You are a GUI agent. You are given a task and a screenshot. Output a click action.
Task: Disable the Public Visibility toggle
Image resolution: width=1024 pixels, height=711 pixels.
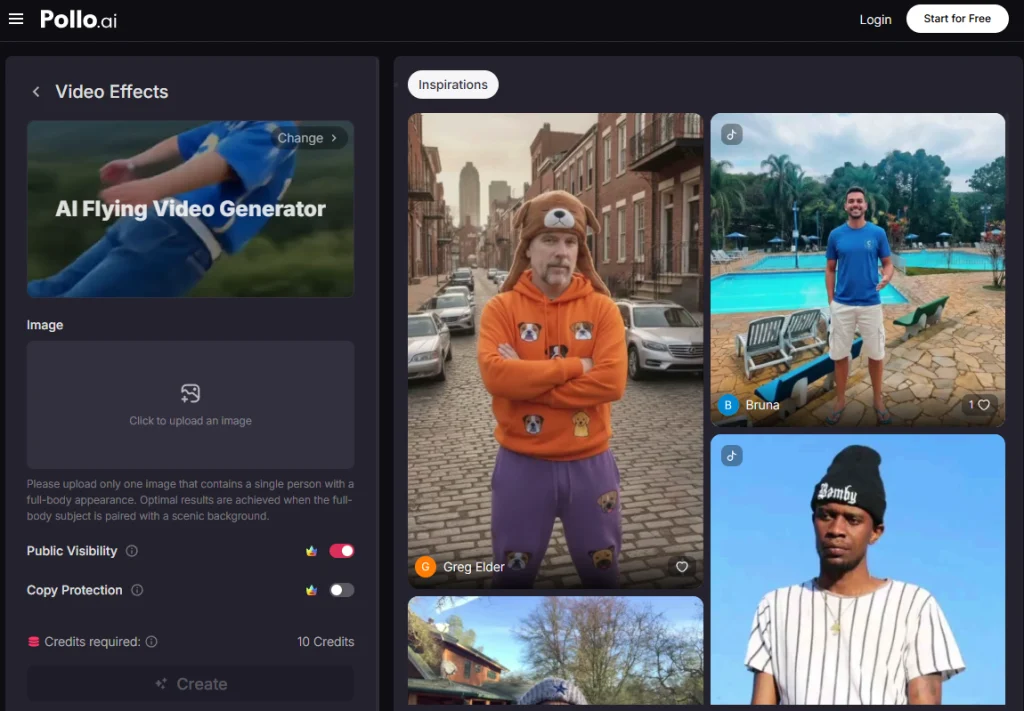342,551
